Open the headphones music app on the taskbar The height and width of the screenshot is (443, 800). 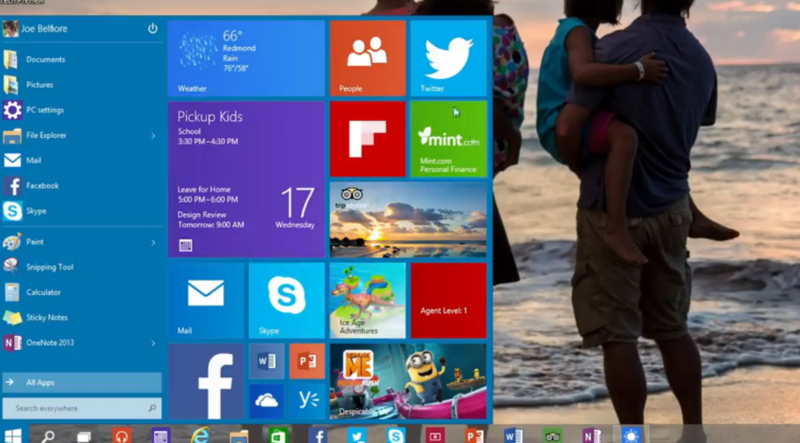click(121, 436)
